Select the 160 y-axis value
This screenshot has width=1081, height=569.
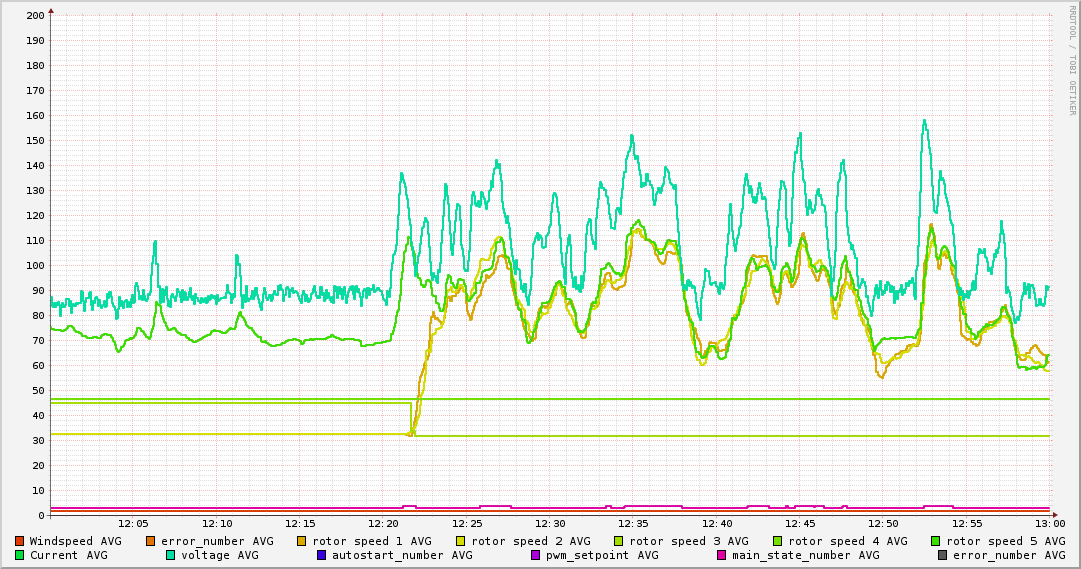[36, 116]
